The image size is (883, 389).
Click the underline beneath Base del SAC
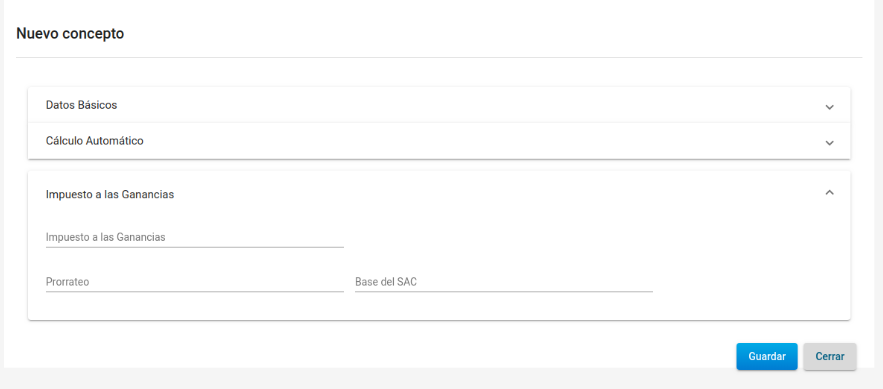click(x=504, y=292)
